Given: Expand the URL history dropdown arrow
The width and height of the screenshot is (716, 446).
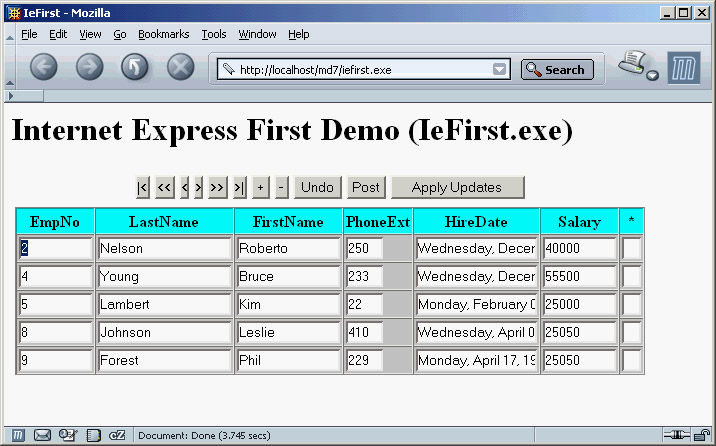Looking at the screenshot, I should coord(500,70).
